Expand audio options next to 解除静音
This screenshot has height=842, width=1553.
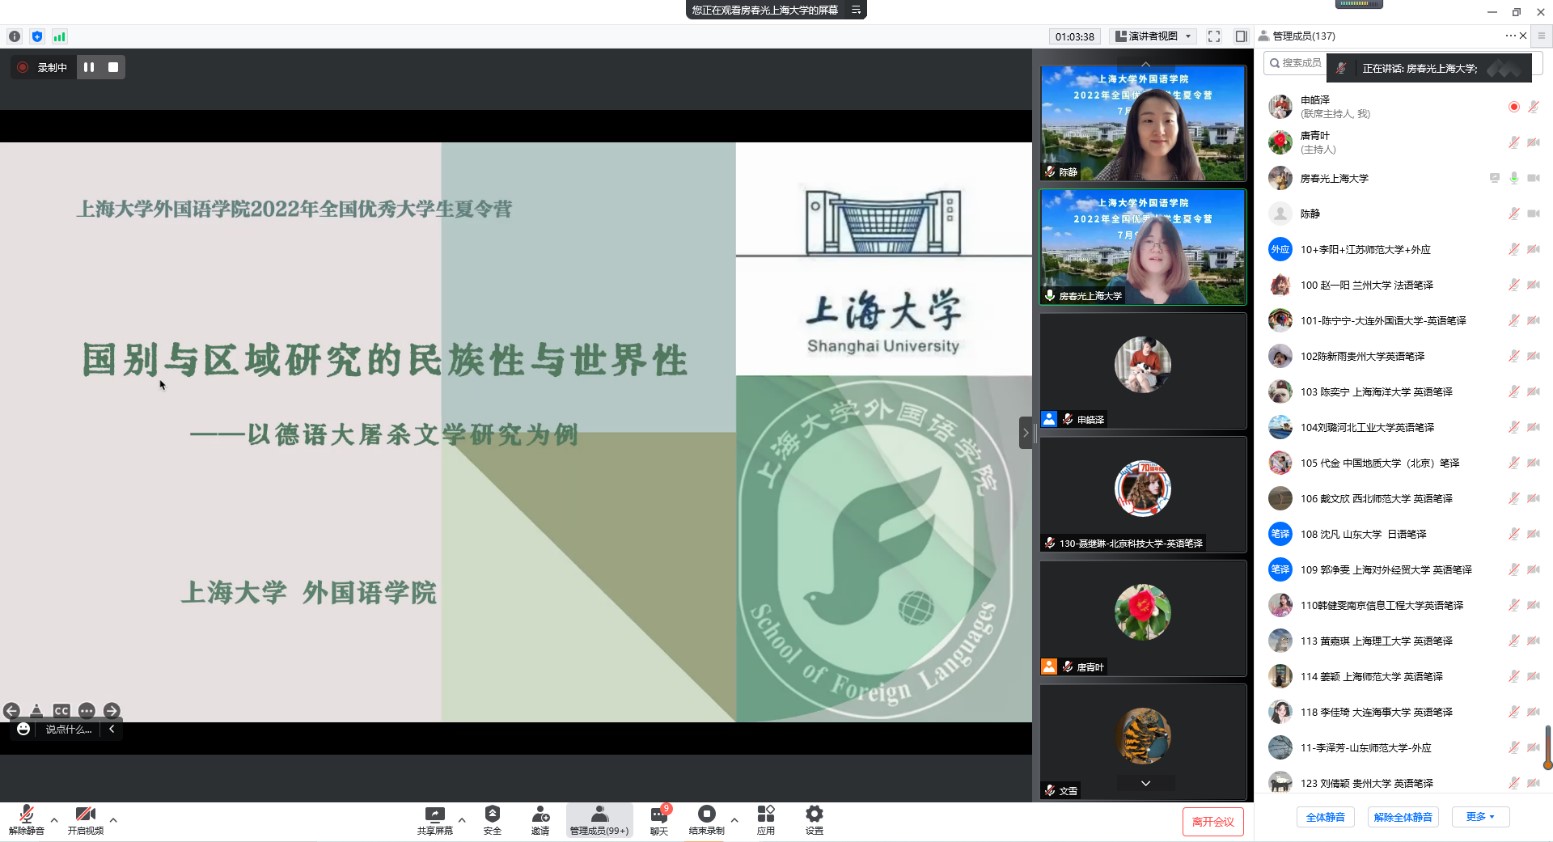tap(54, 820)
